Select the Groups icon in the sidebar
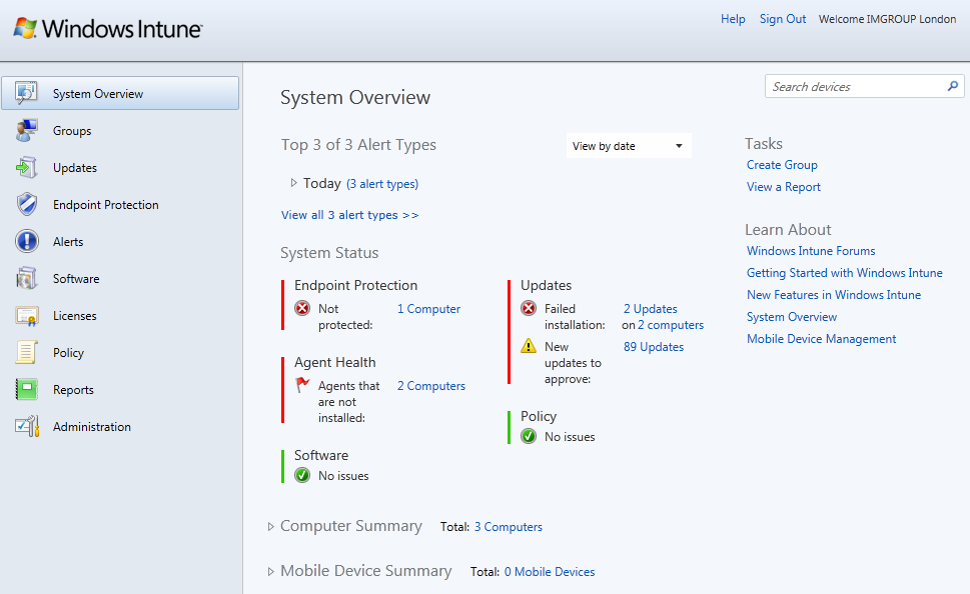 pyautogui.click(x=27, y=130)
